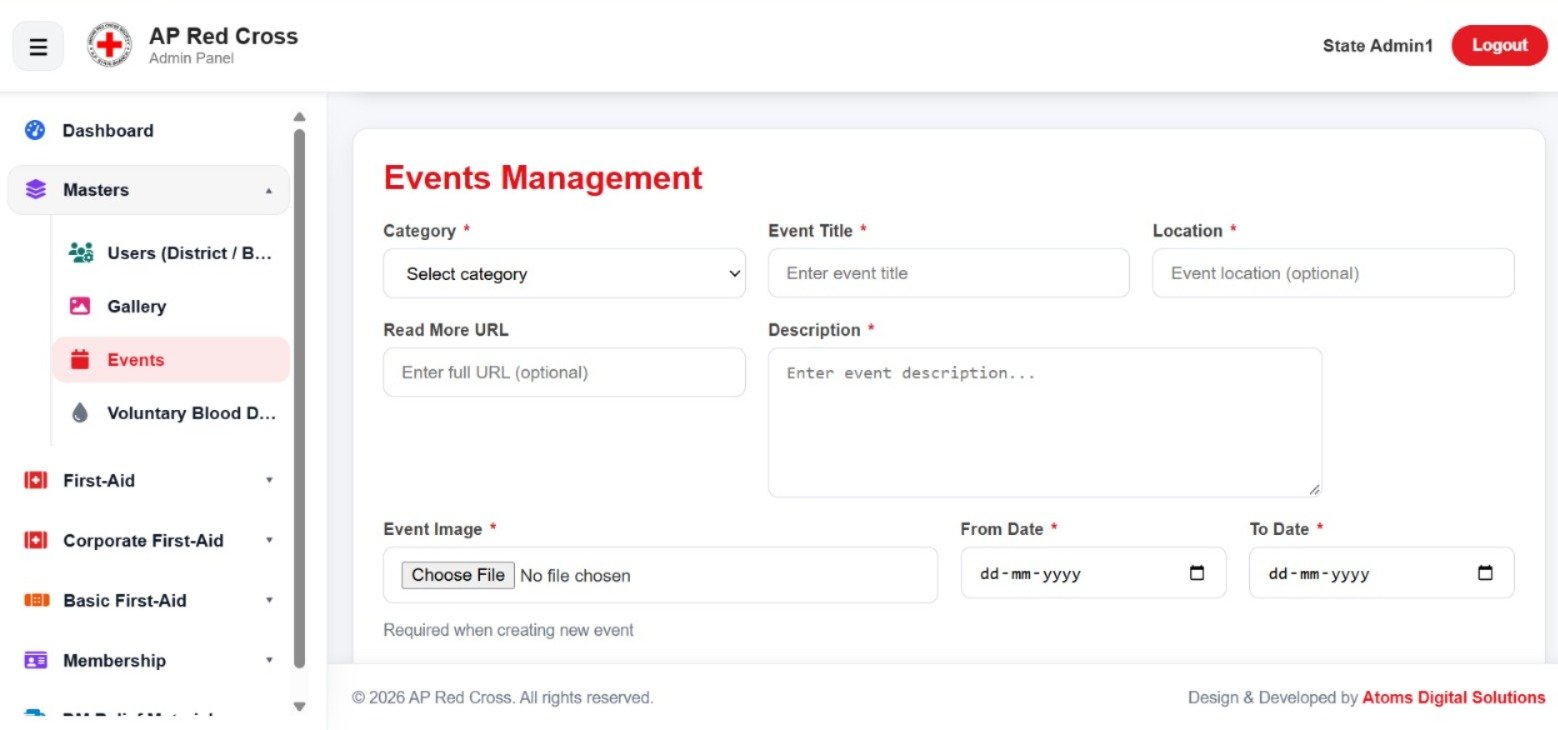Click the "No file chosen" text

[575, 575]
